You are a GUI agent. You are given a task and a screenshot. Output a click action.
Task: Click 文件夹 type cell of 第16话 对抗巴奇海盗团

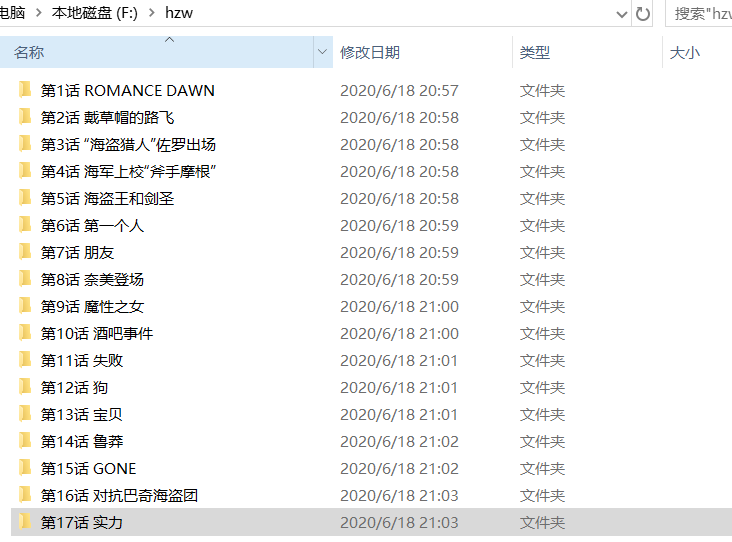[x=542, y=495]
